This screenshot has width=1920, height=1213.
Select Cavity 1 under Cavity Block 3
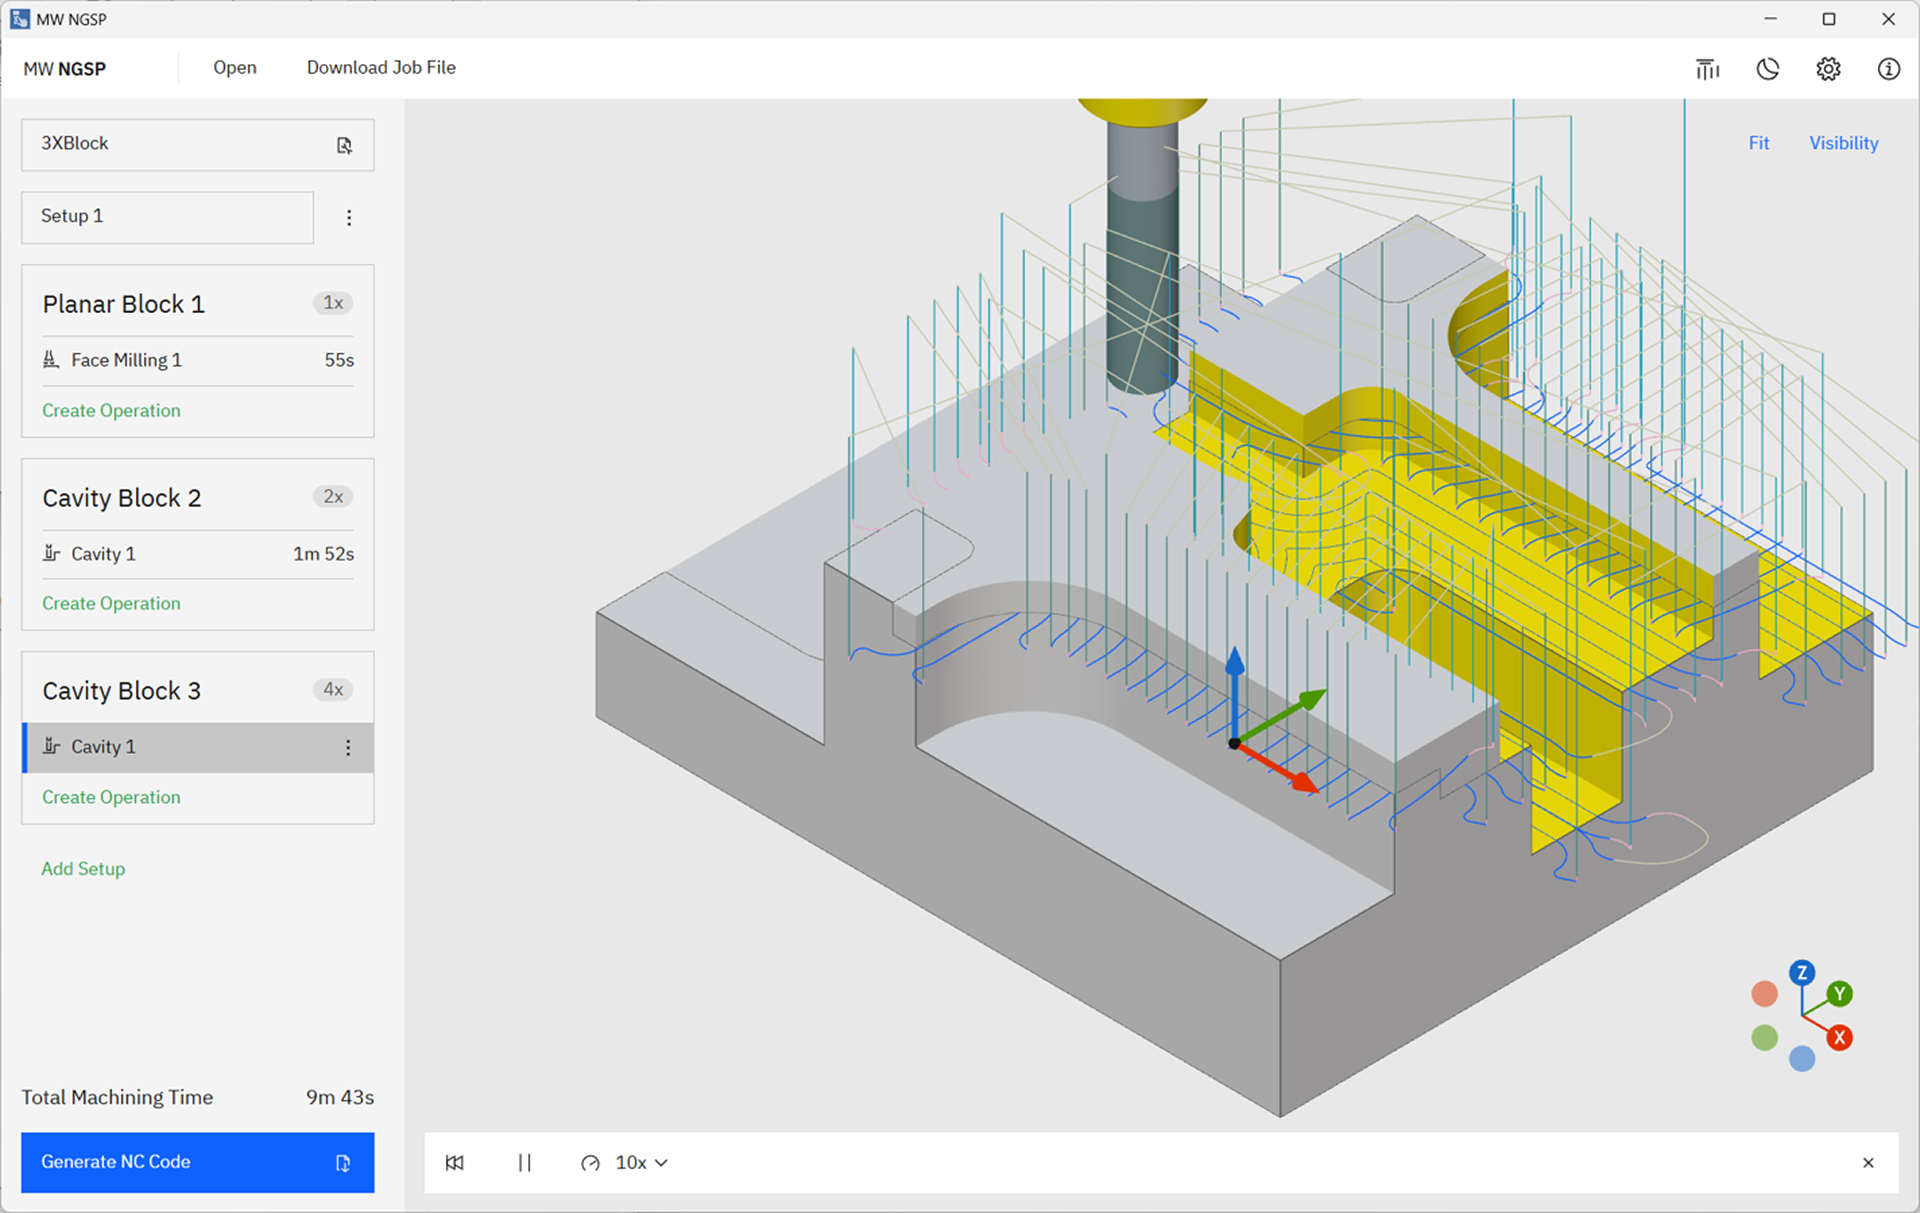click(198, 748)
